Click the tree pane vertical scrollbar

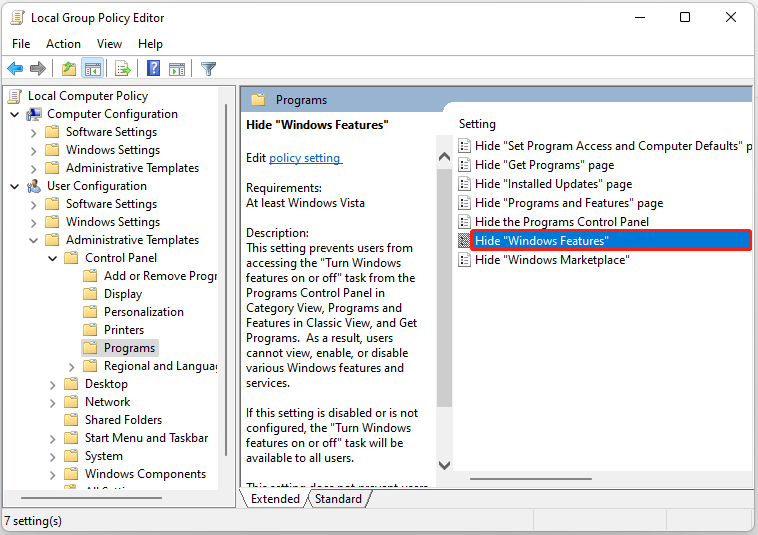pos(226,280)
